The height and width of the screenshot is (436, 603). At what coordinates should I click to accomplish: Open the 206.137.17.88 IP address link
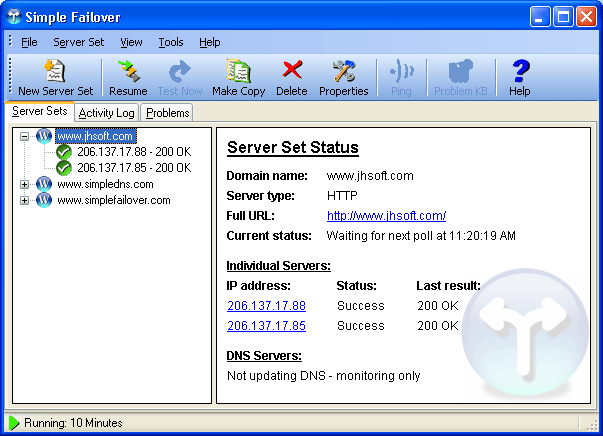click(266, 306)
